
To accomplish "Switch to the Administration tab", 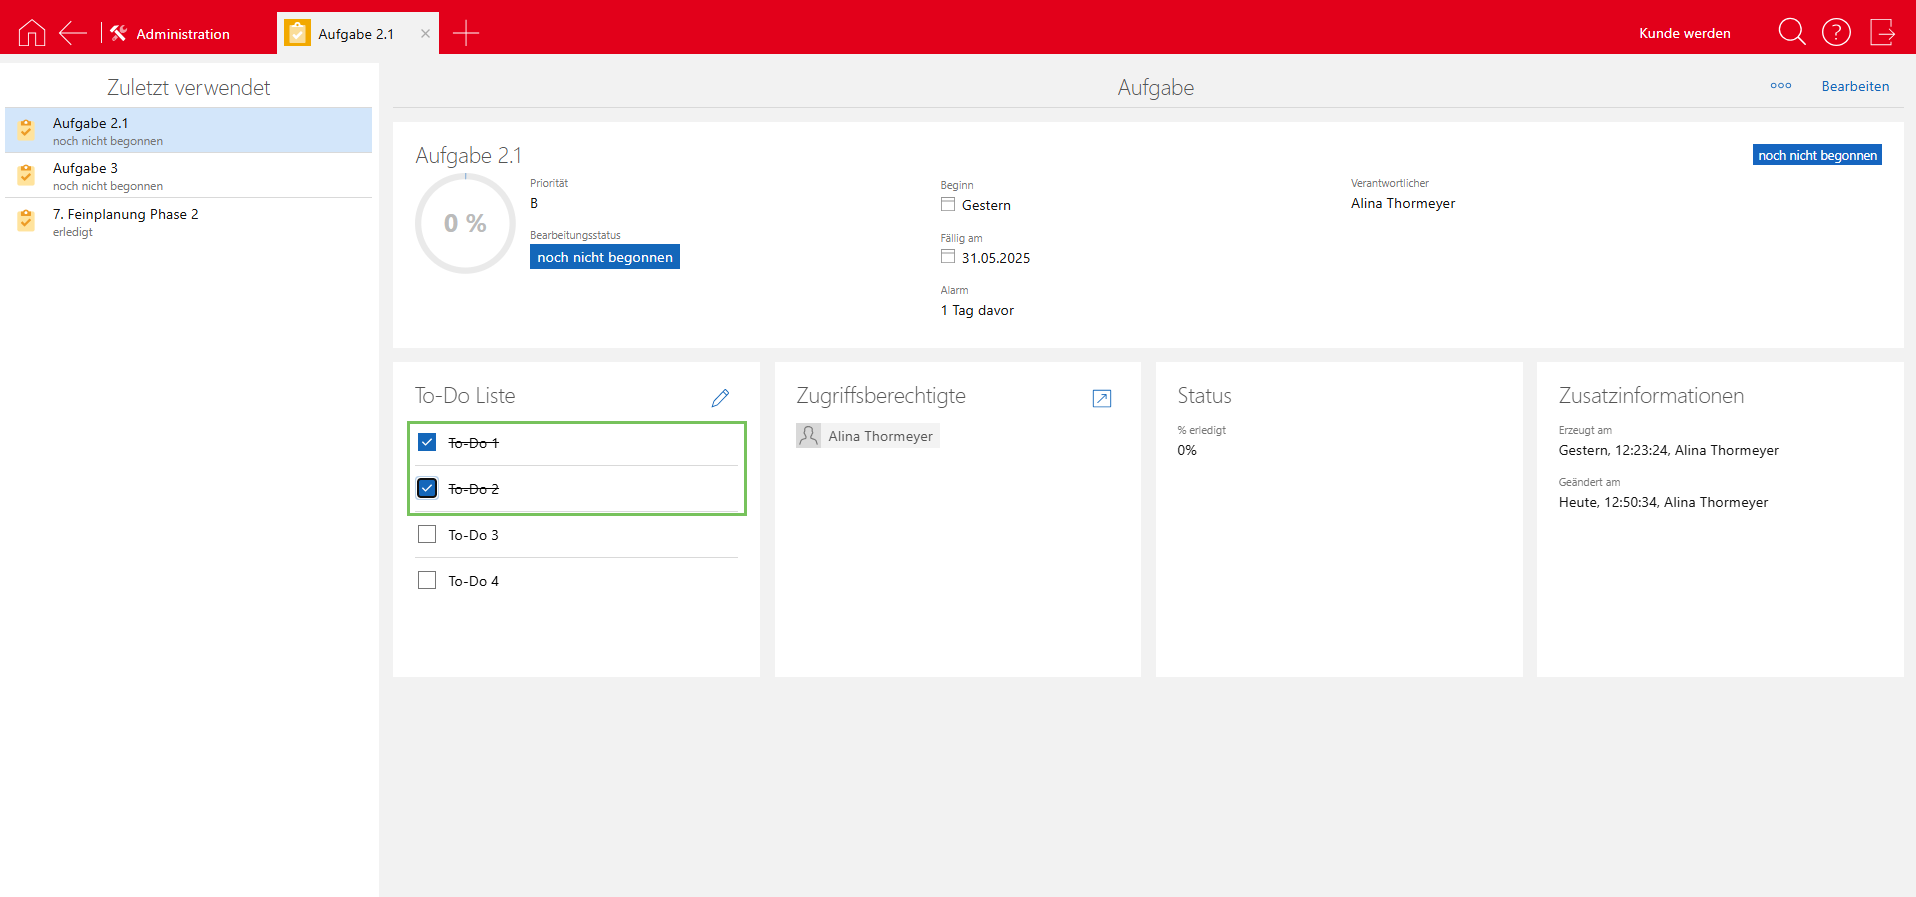I will [171, 34].
